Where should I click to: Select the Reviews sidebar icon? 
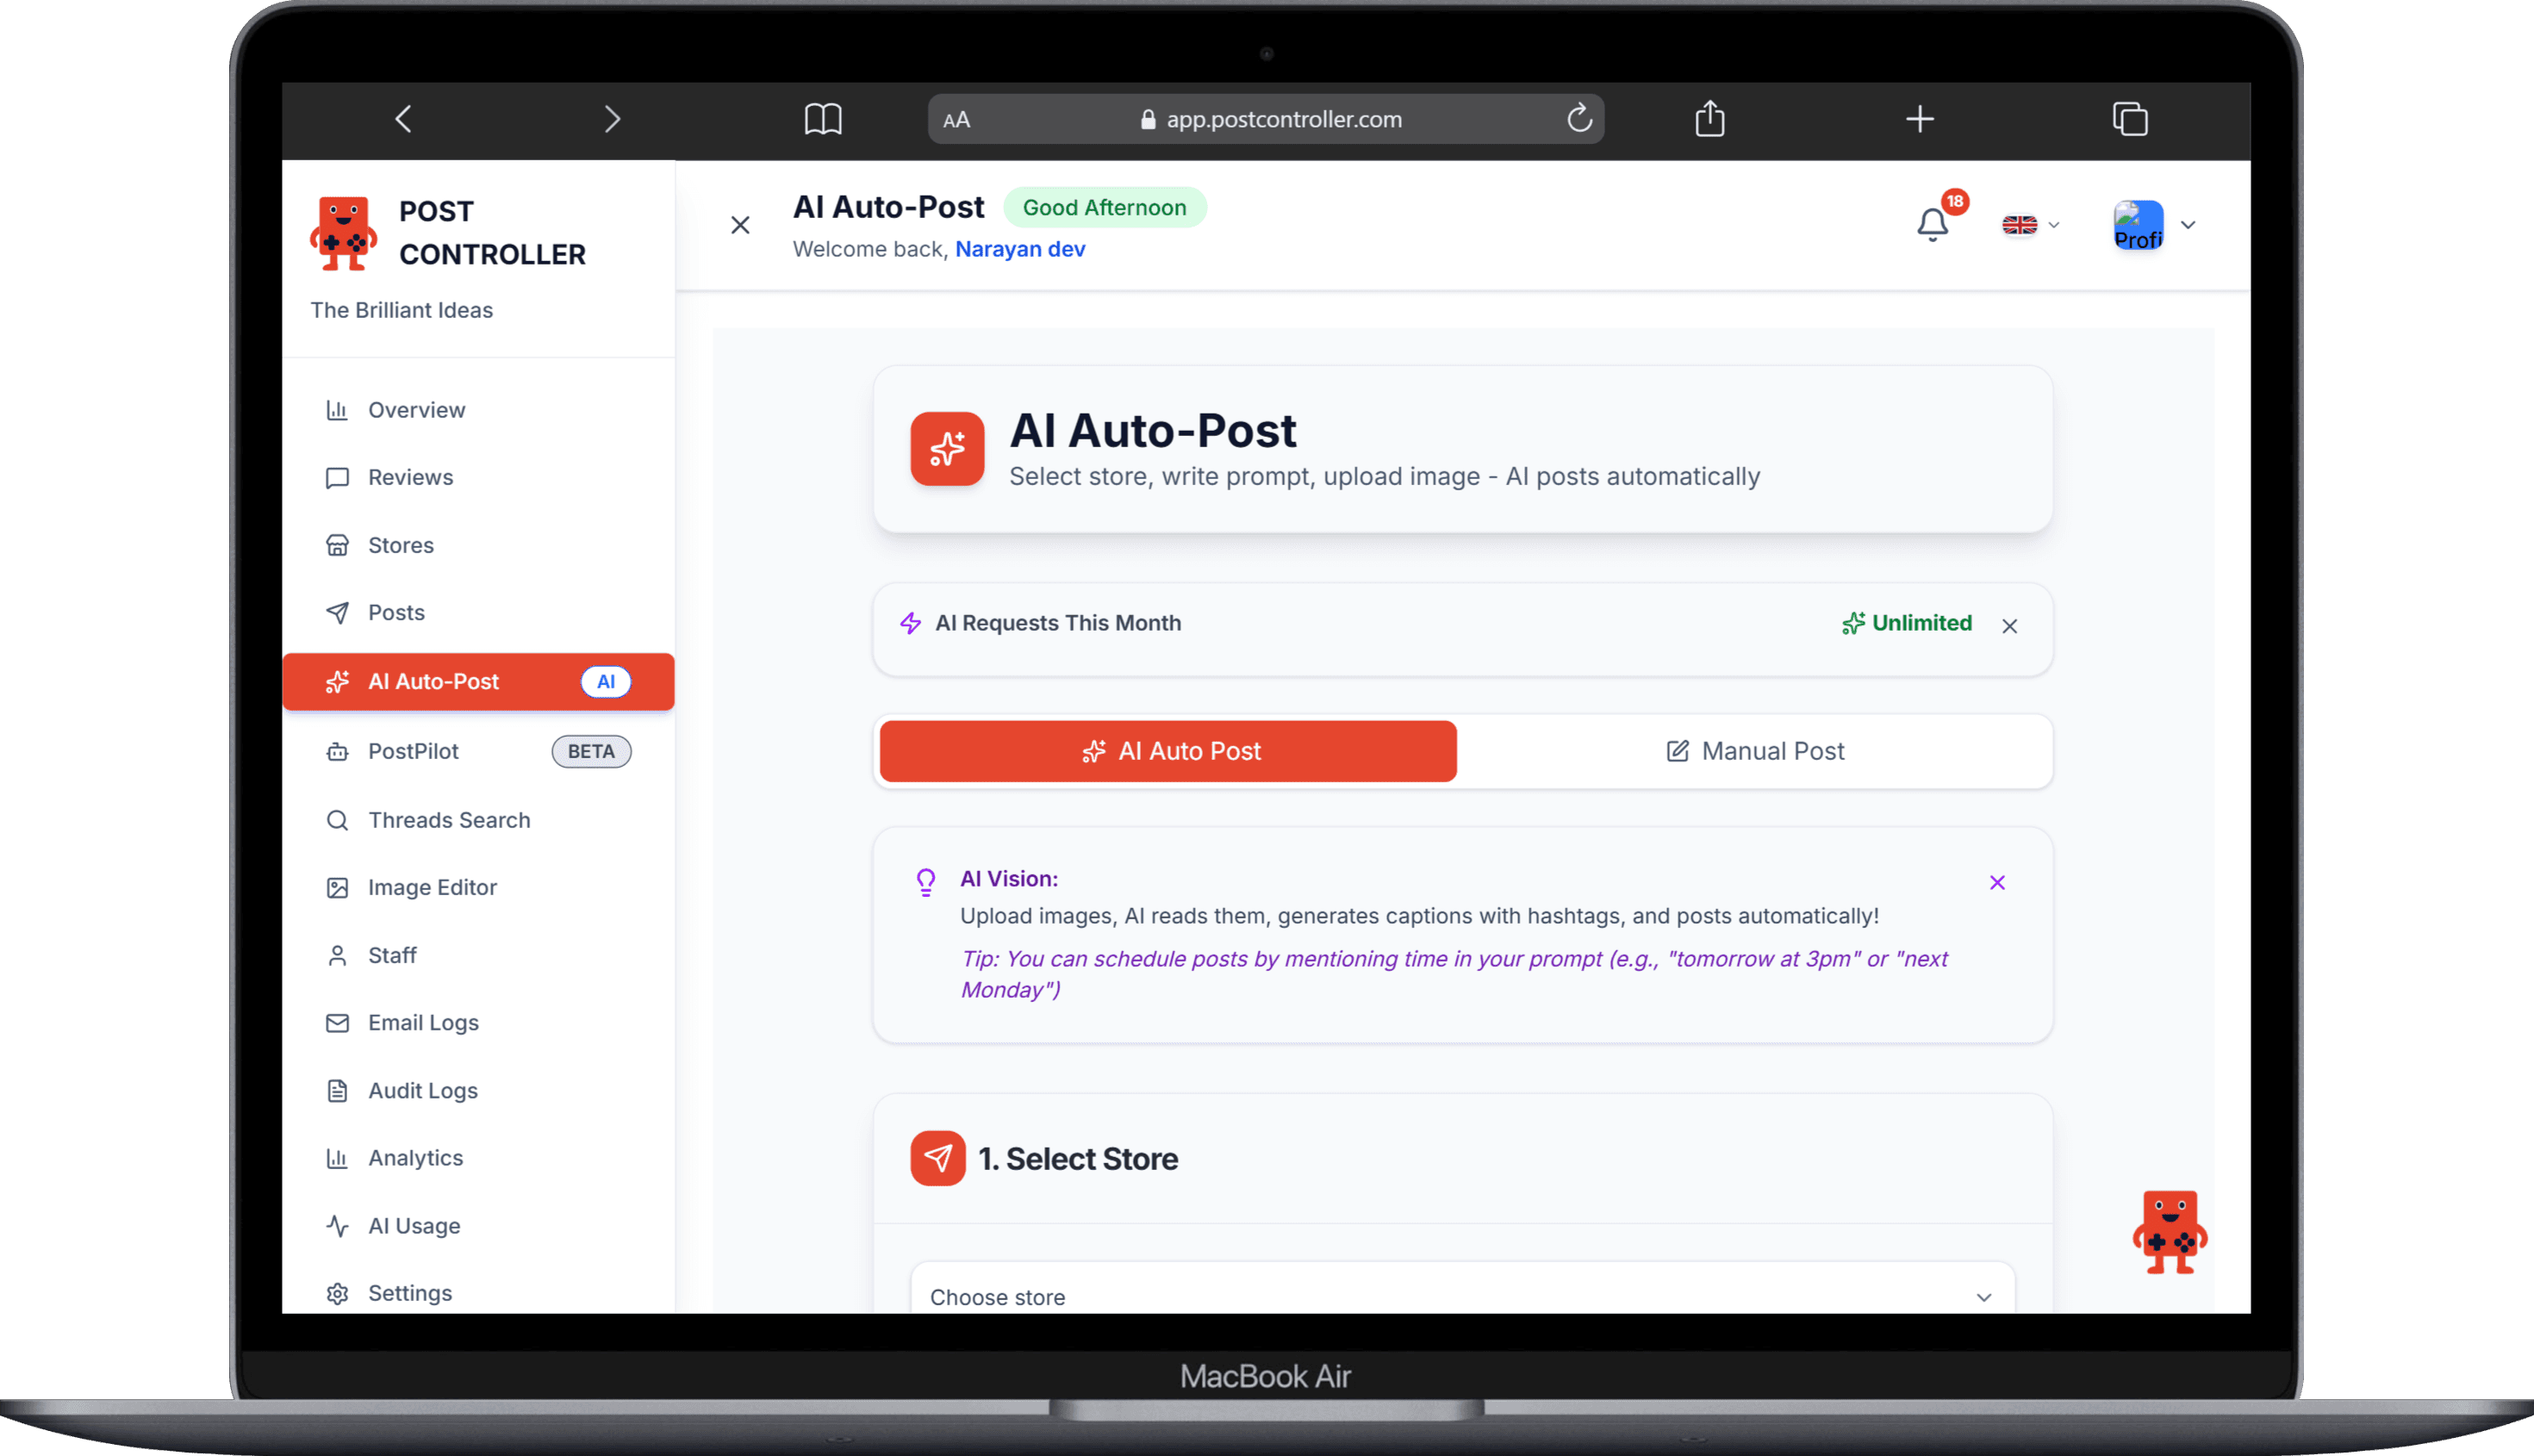(338, 477)
